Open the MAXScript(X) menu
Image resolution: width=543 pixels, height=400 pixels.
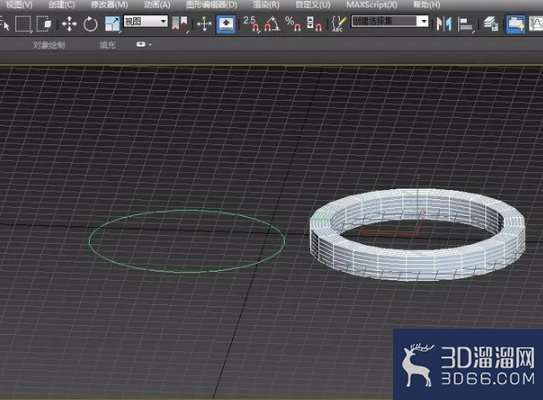coord(372,5)
